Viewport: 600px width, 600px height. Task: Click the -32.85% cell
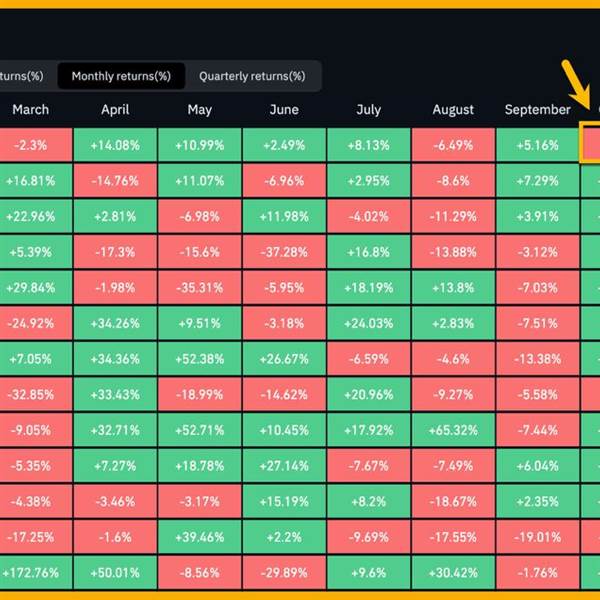(x=36, y=394)
